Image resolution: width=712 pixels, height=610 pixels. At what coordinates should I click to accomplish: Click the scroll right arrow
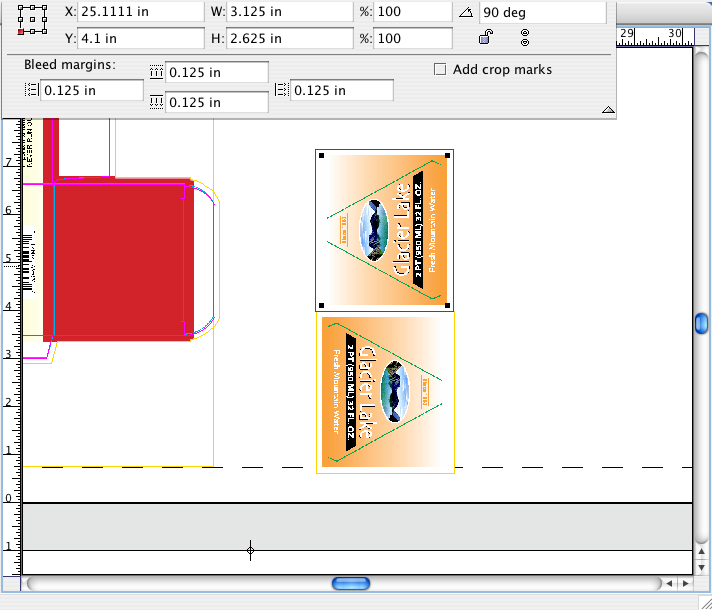click(x=685, y=584)
